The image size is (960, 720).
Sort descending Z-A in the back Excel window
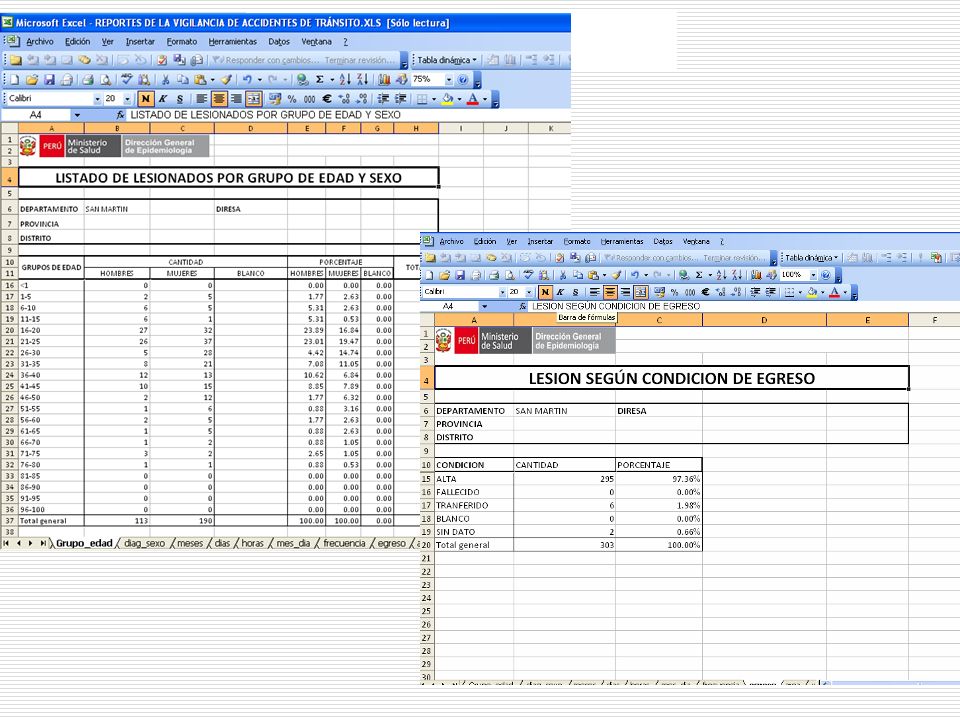click(363, 80)
